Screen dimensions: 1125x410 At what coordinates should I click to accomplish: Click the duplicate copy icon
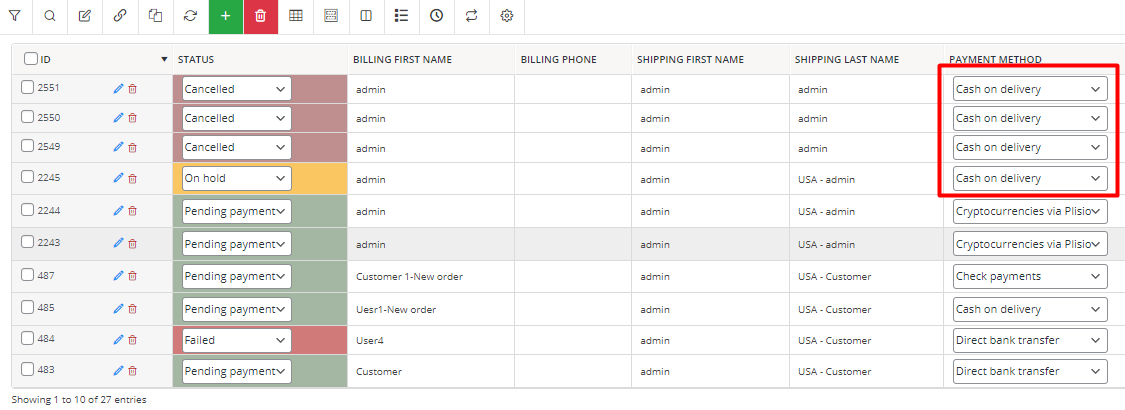[x=155, y=16]
